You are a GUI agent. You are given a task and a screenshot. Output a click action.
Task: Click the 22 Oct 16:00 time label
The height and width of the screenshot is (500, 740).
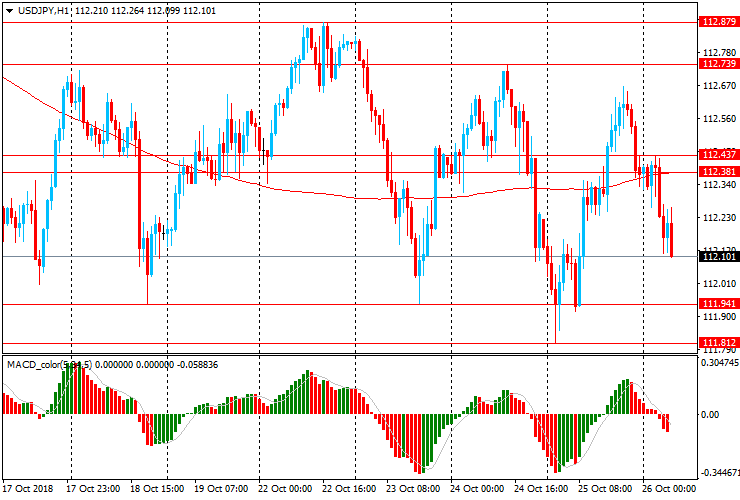click(x=349, y=489)
